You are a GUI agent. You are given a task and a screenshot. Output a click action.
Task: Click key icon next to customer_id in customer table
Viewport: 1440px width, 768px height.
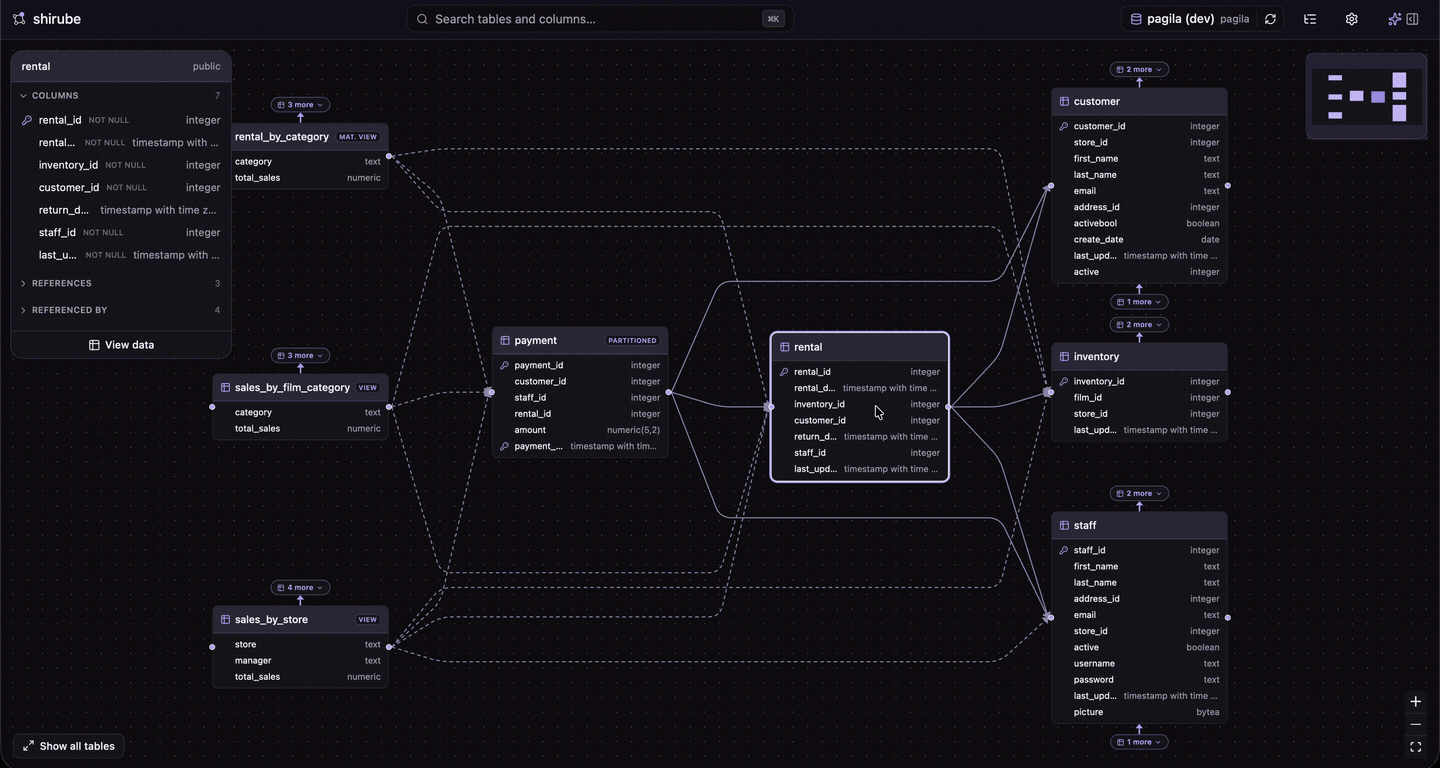point(1064,126)
